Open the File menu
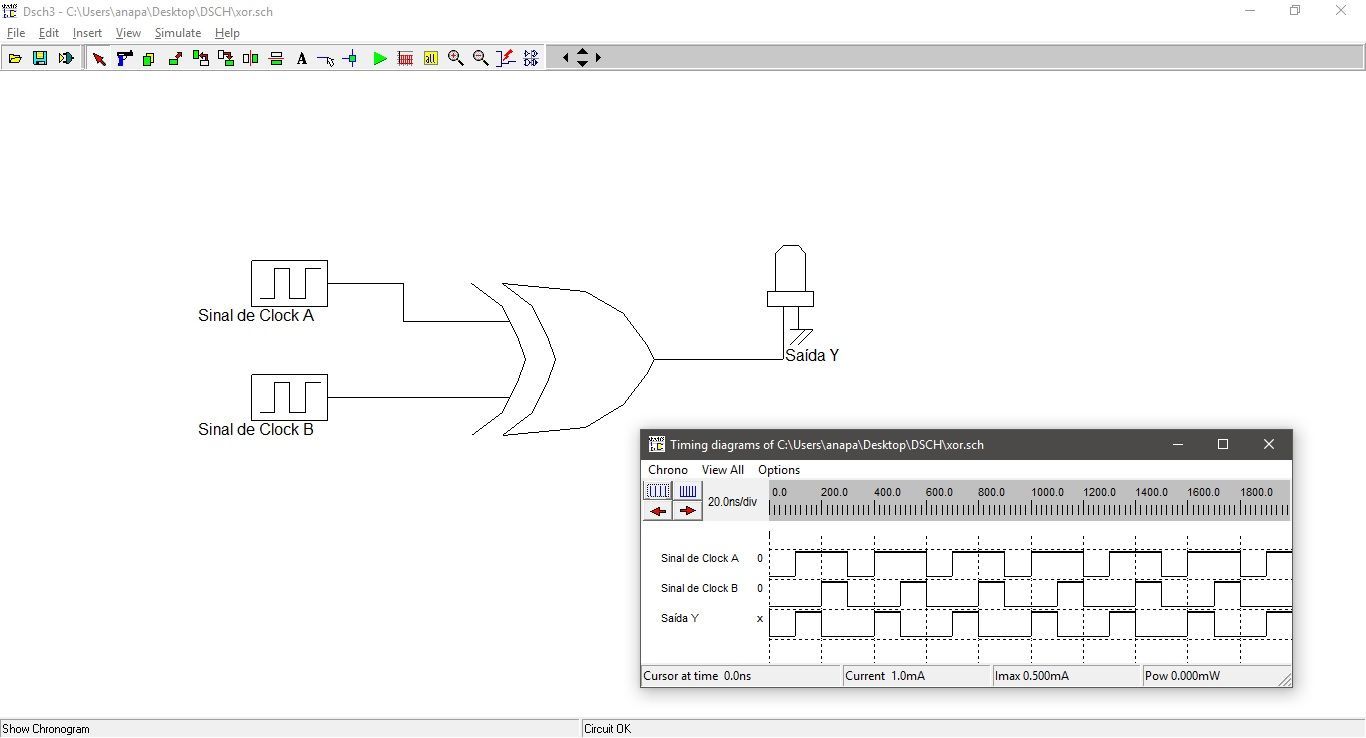Image resolution: width=1366 pixels, height=738 pixels. tap(16, 33)
